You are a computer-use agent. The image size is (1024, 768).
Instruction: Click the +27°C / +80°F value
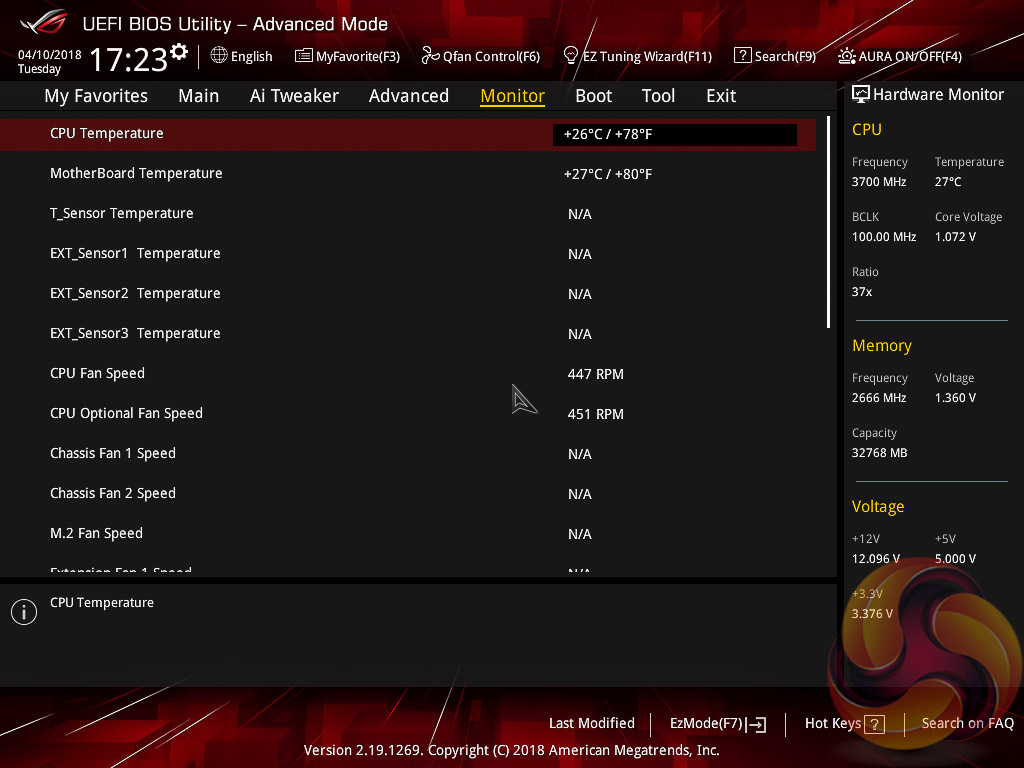(x=608, y=174)
